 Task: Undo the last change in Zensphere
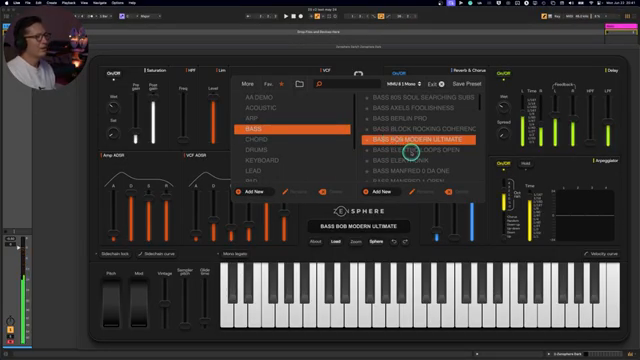(x=394, y=242)
